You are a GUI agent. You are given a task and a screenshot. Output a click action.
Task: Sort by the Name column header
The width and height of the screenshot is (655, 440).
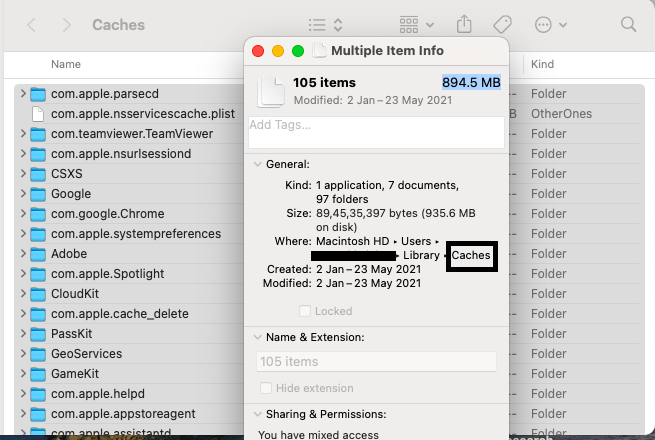point(66,64)
